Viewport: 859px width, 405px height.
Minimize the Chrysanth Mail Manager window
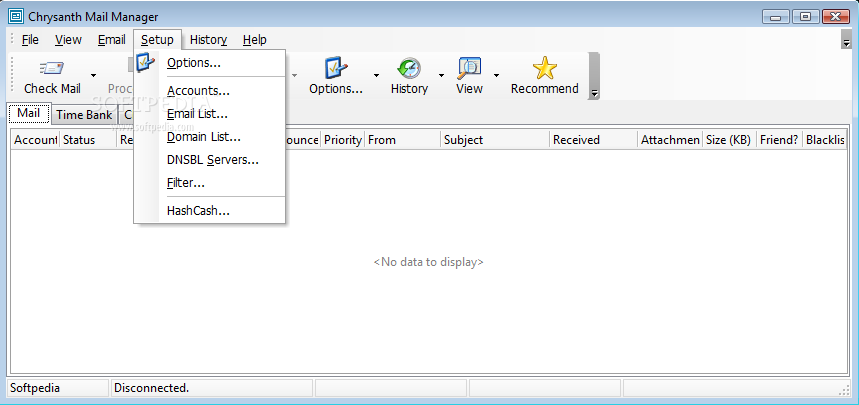click(776, 17)
